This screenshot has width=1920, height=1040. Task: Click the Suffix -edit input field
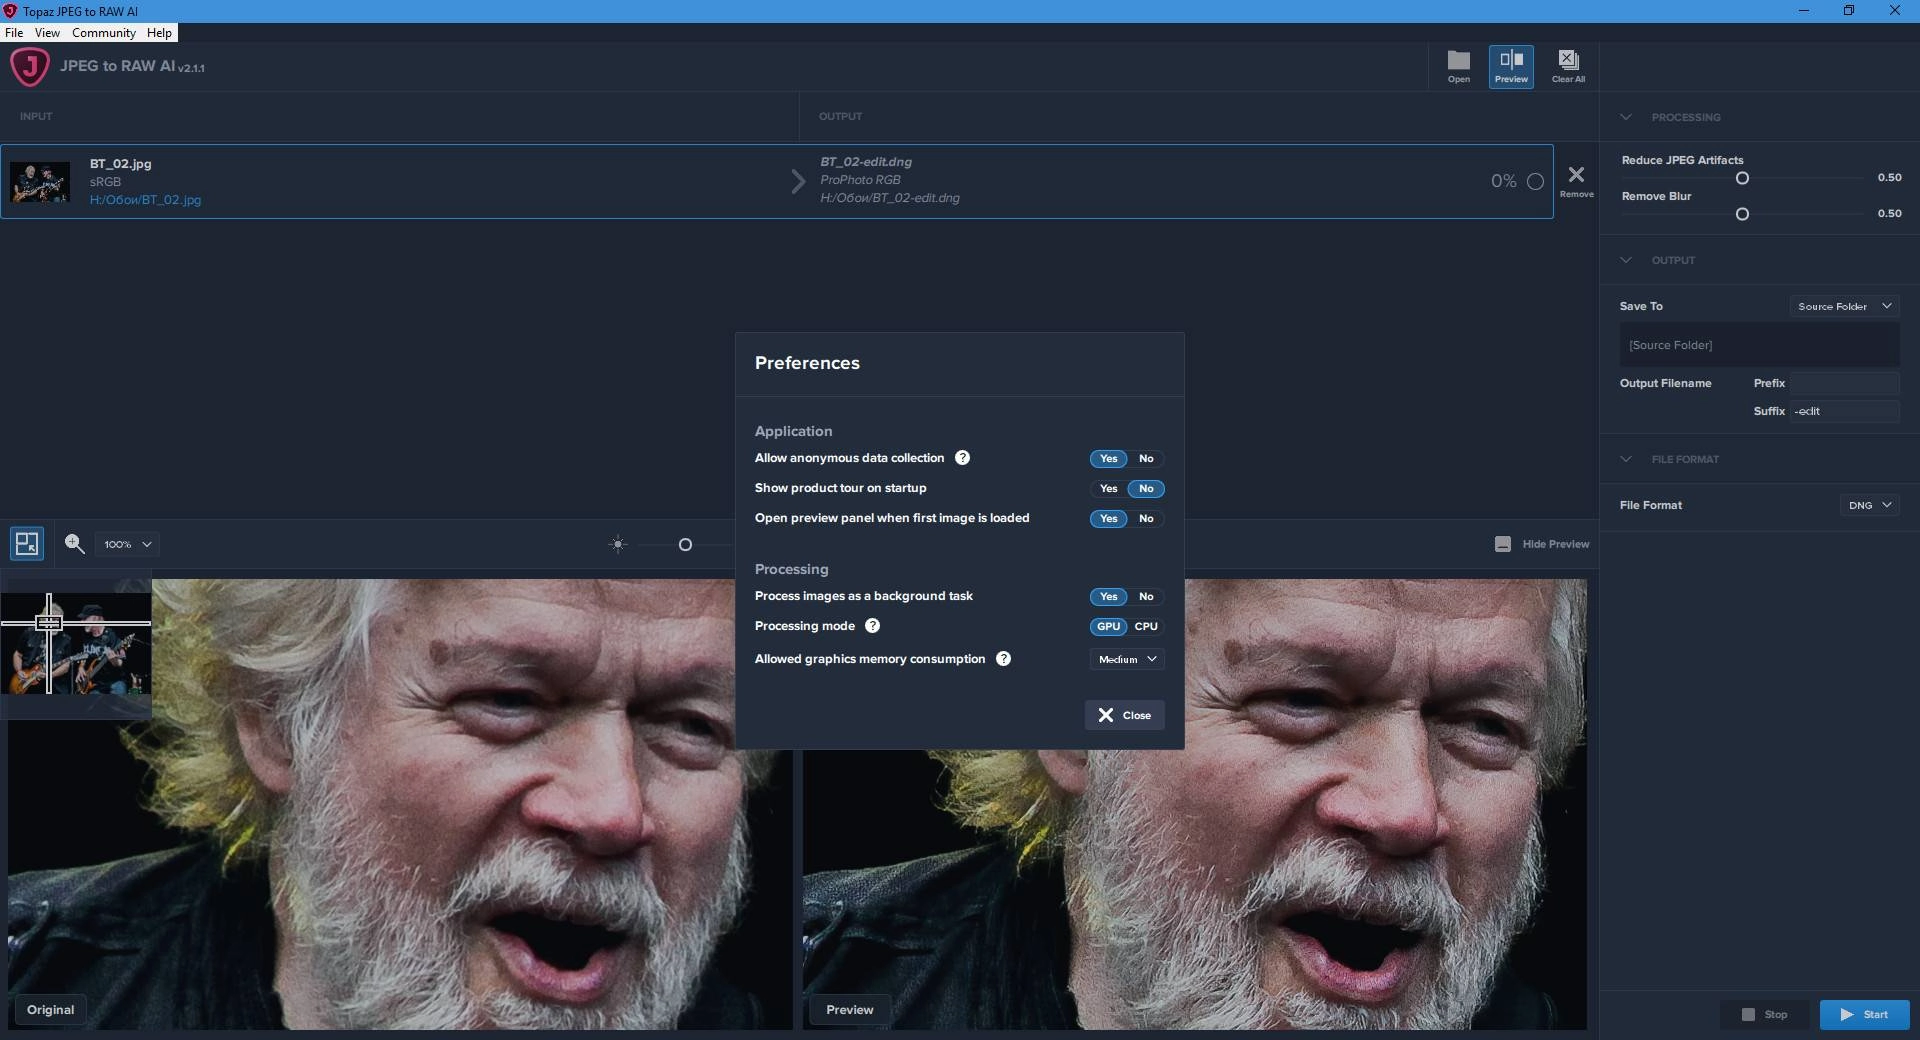coord(1844,411)
